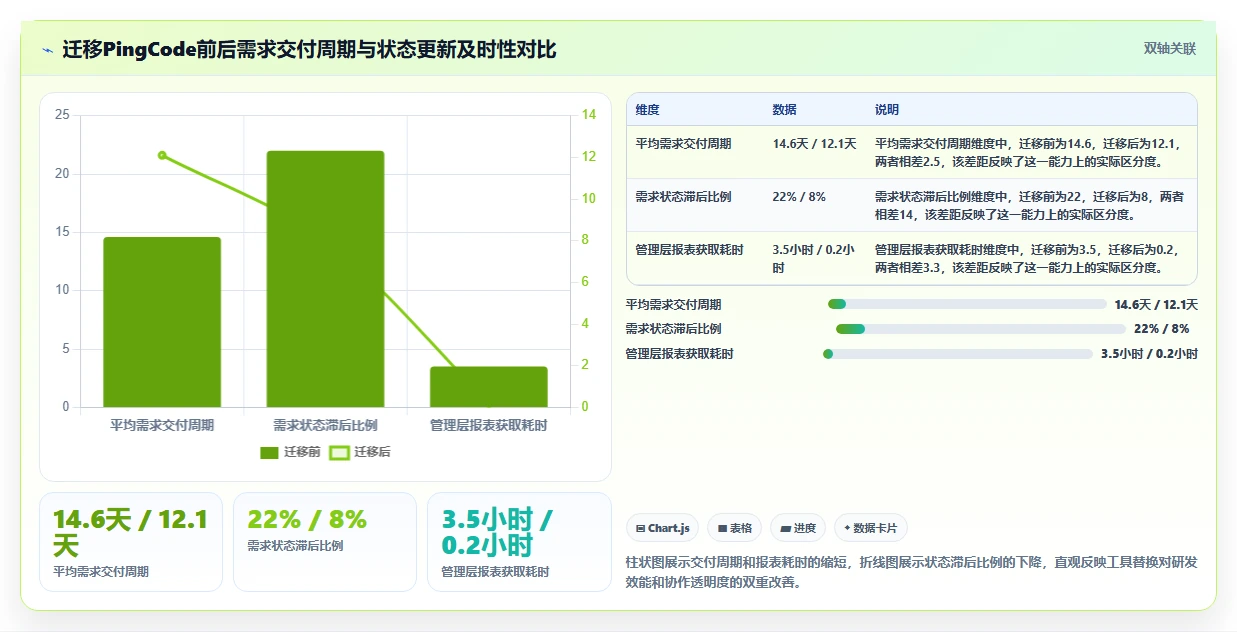Click x-axis label 需求状态滞后比例

point(325,425)
